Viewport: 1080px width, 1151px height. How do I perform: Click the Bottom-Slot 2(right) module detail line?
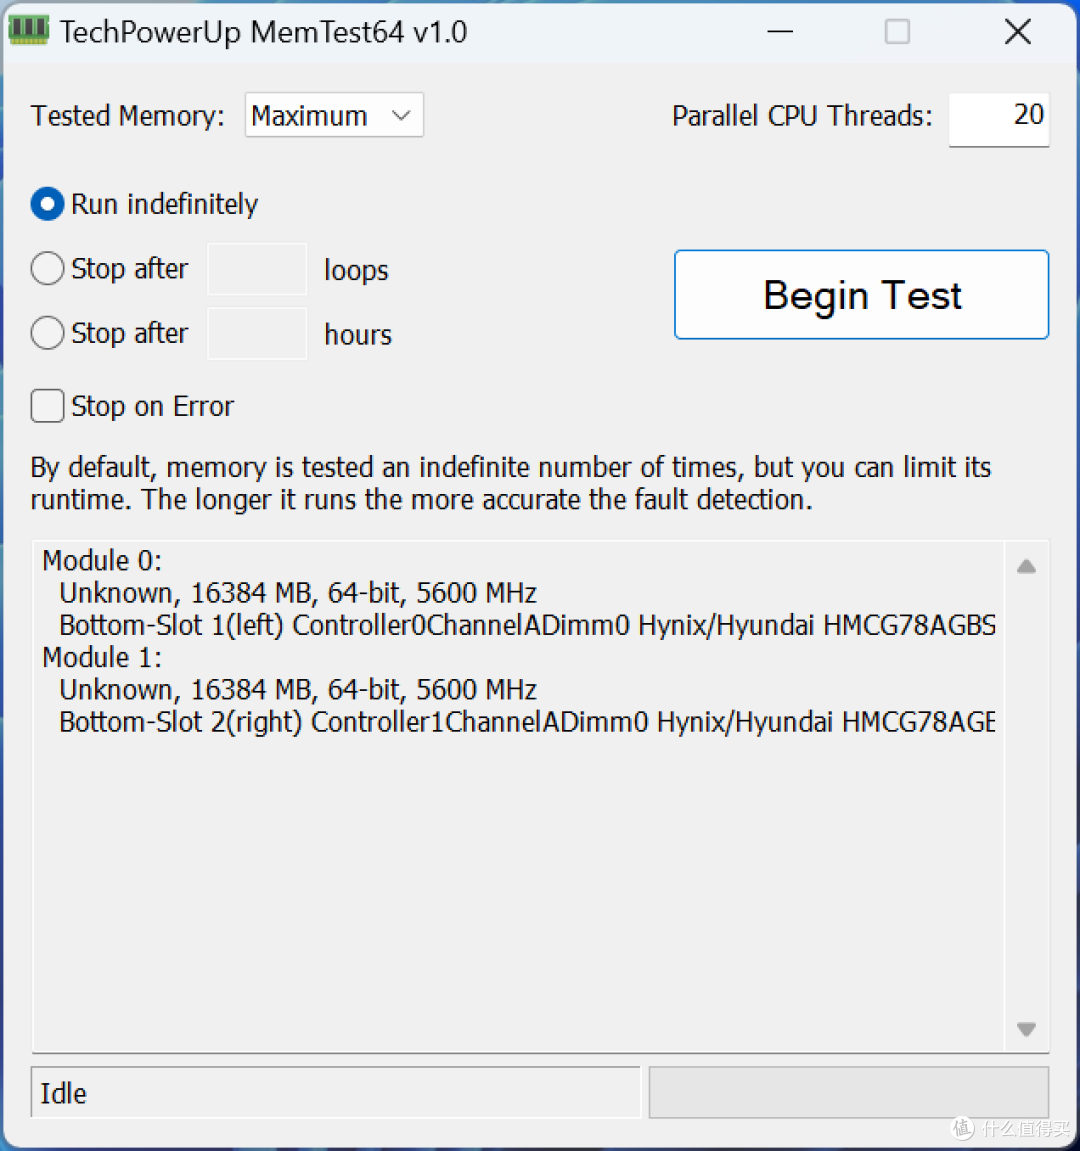(x=527, y=722)
